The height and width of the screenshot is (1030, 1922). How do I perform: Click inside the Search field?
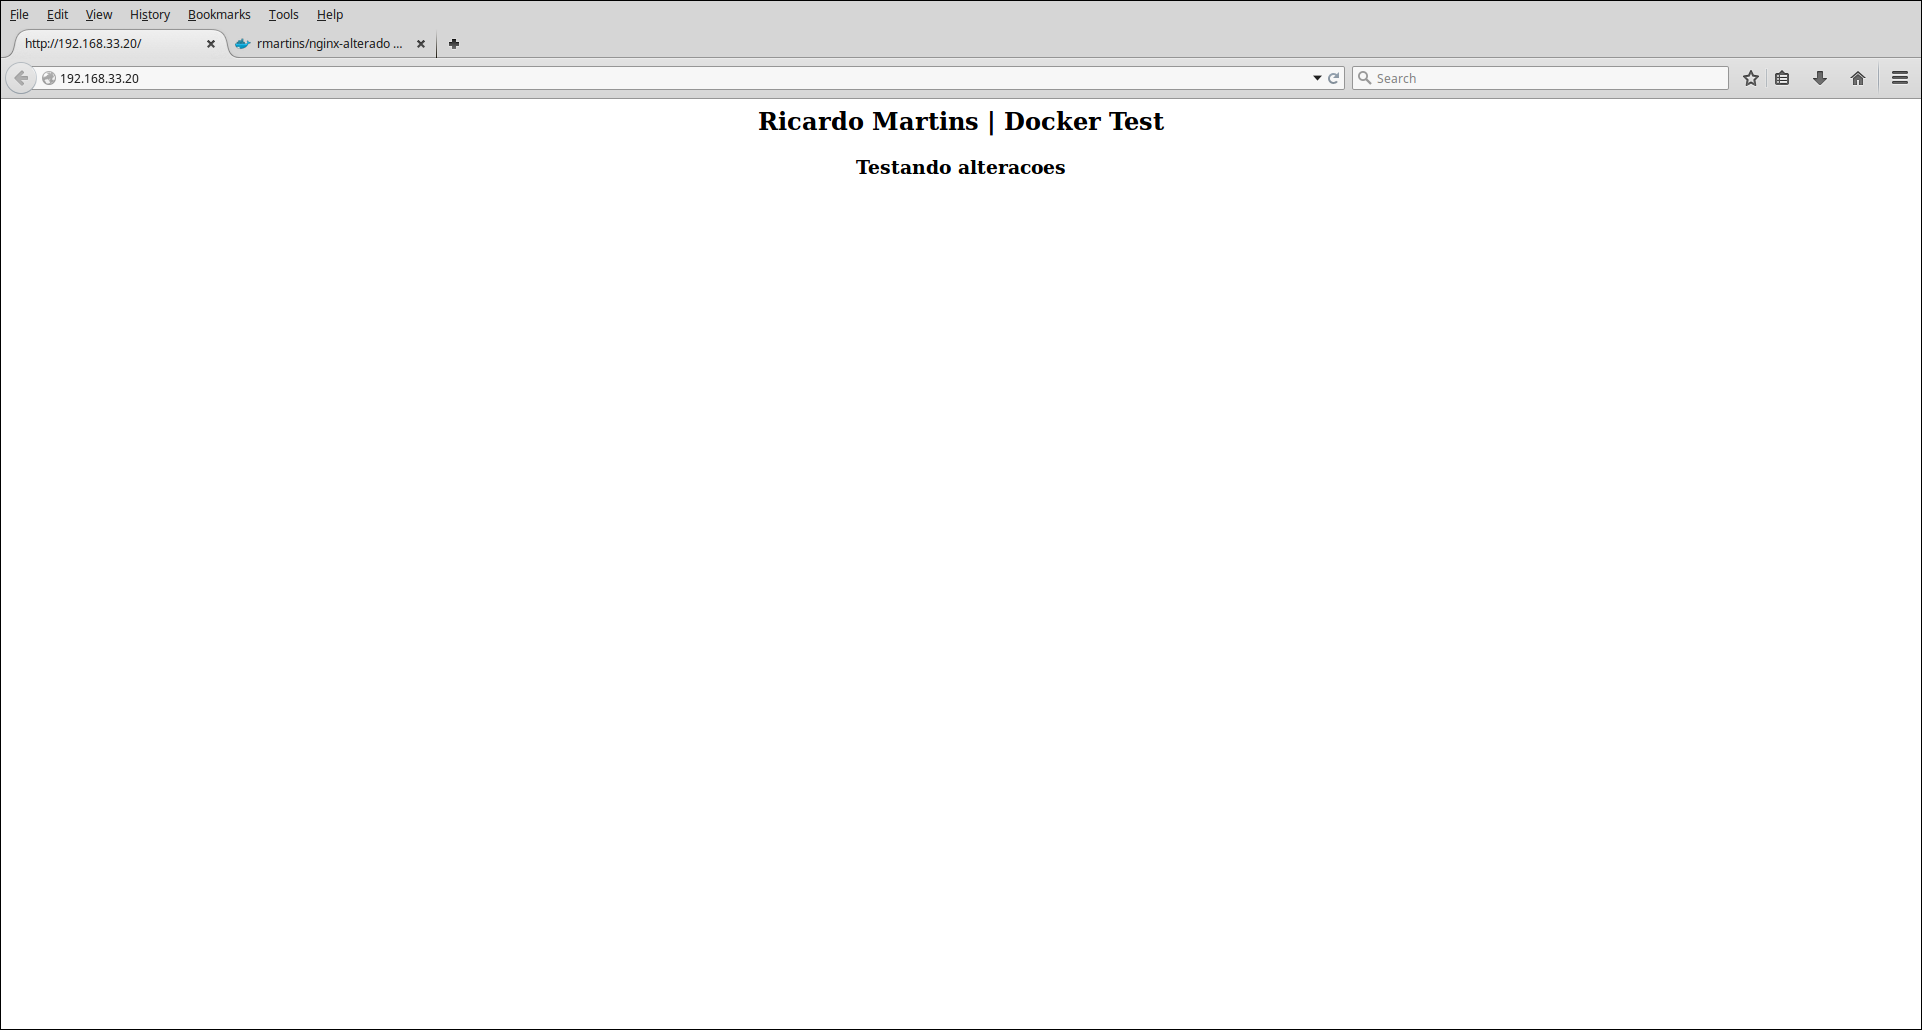1500,77
